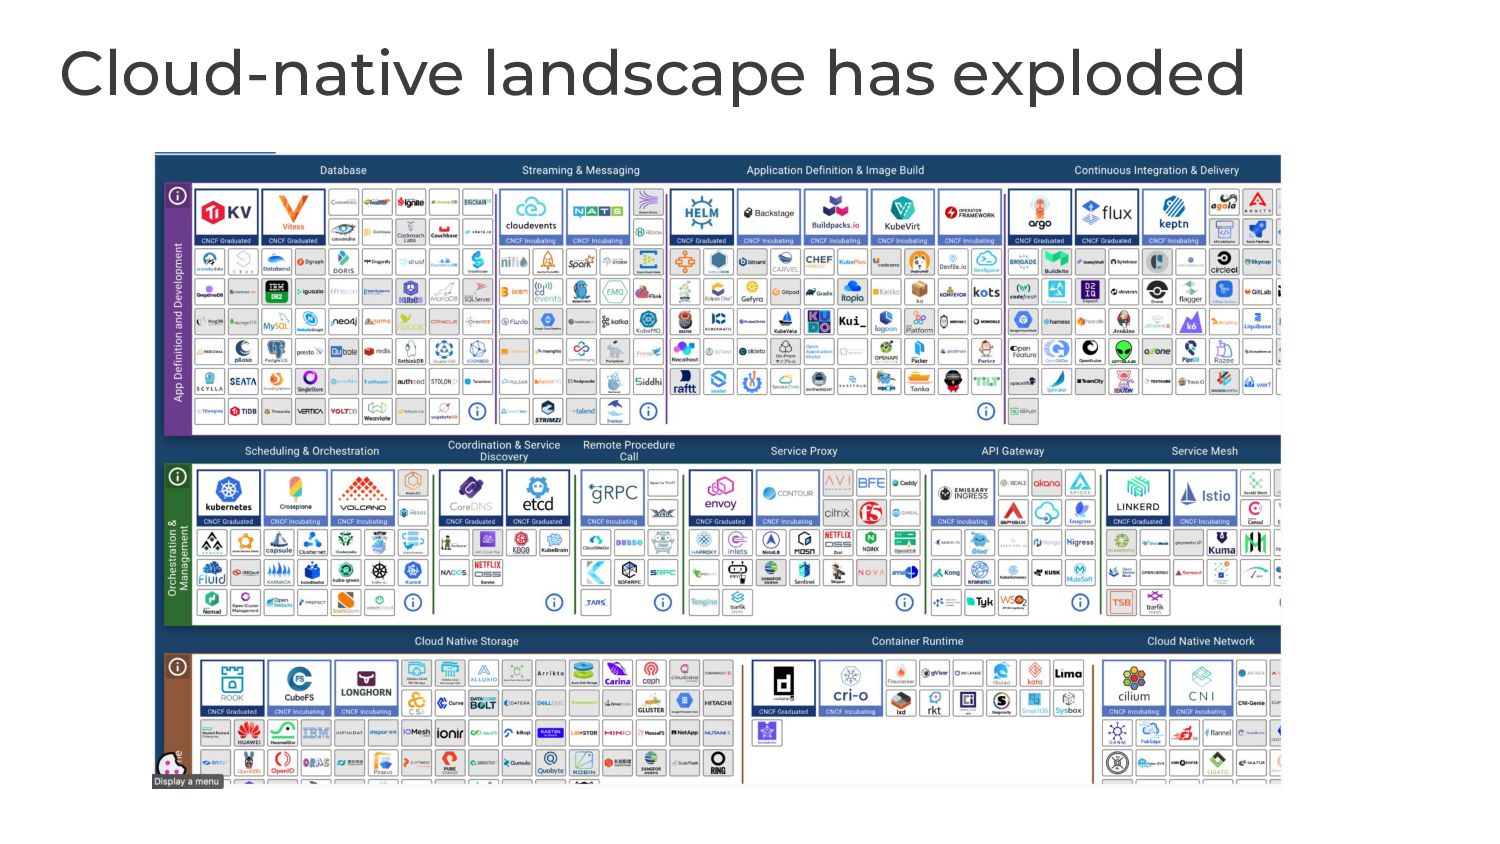Screen dimensions: 1500x844
Task: Open the kubernetes project card
Action: tap(229, 498)
